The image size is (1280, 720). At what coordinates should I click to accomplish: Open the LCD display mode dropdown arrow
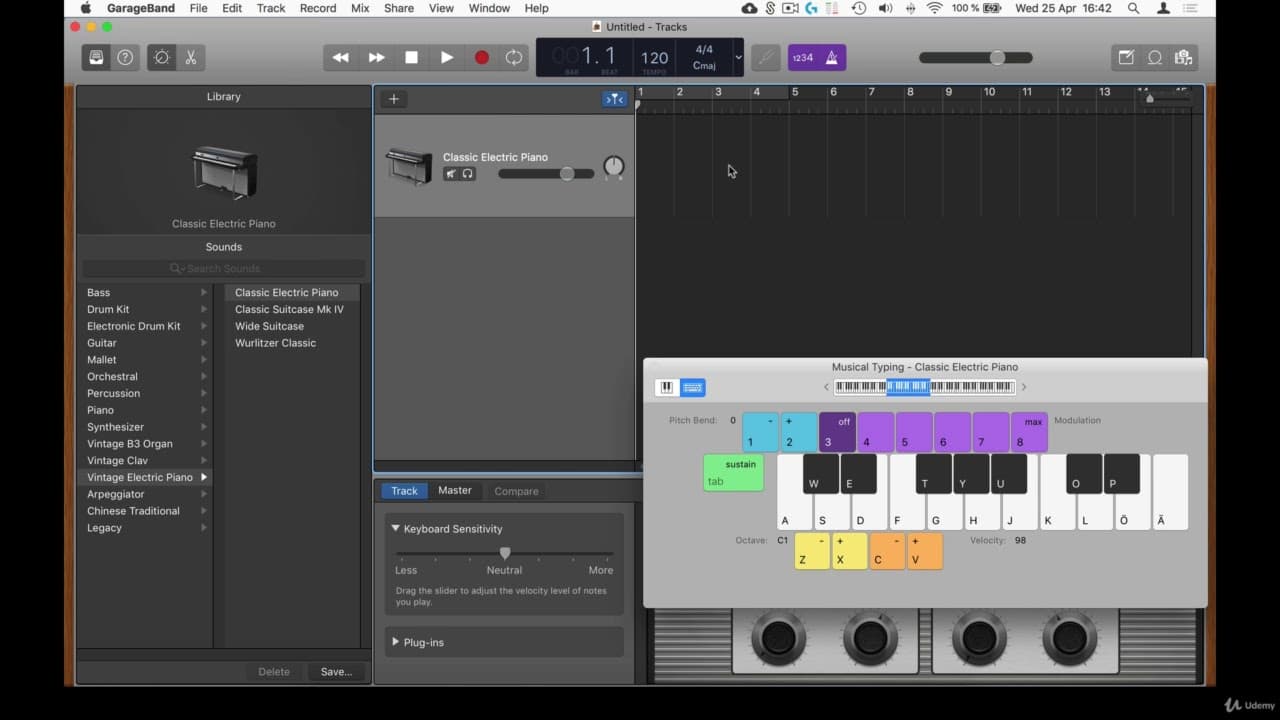coord(739,57)
